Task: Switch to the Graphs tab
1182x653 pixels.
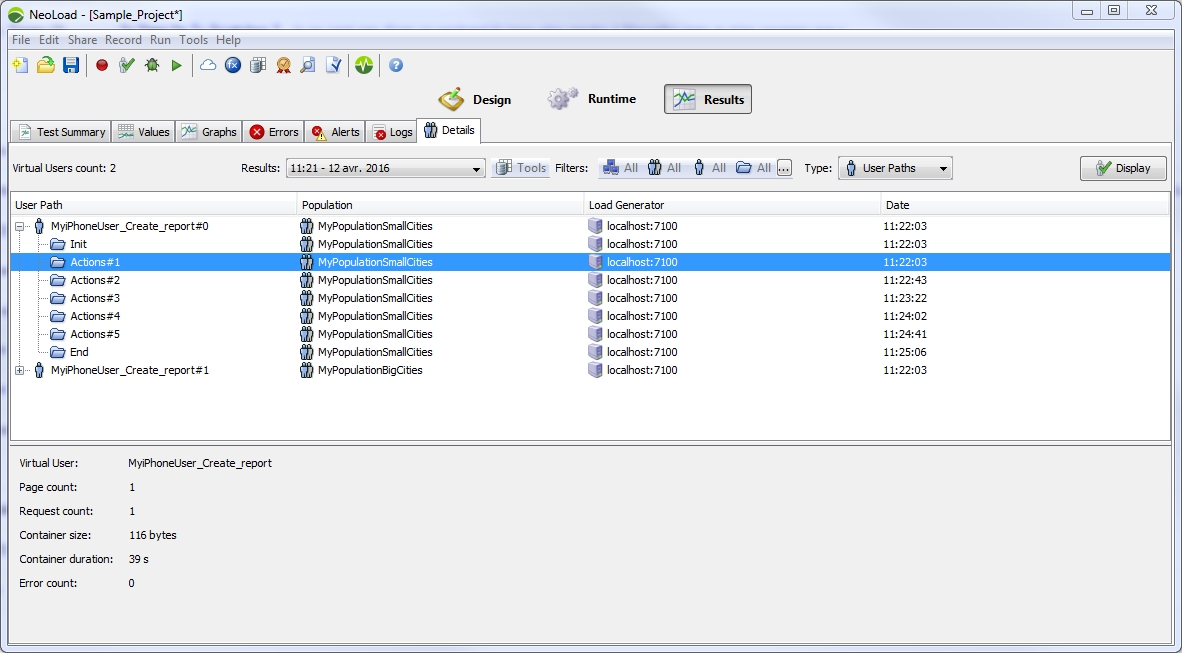Action: [x=209, y=132]
